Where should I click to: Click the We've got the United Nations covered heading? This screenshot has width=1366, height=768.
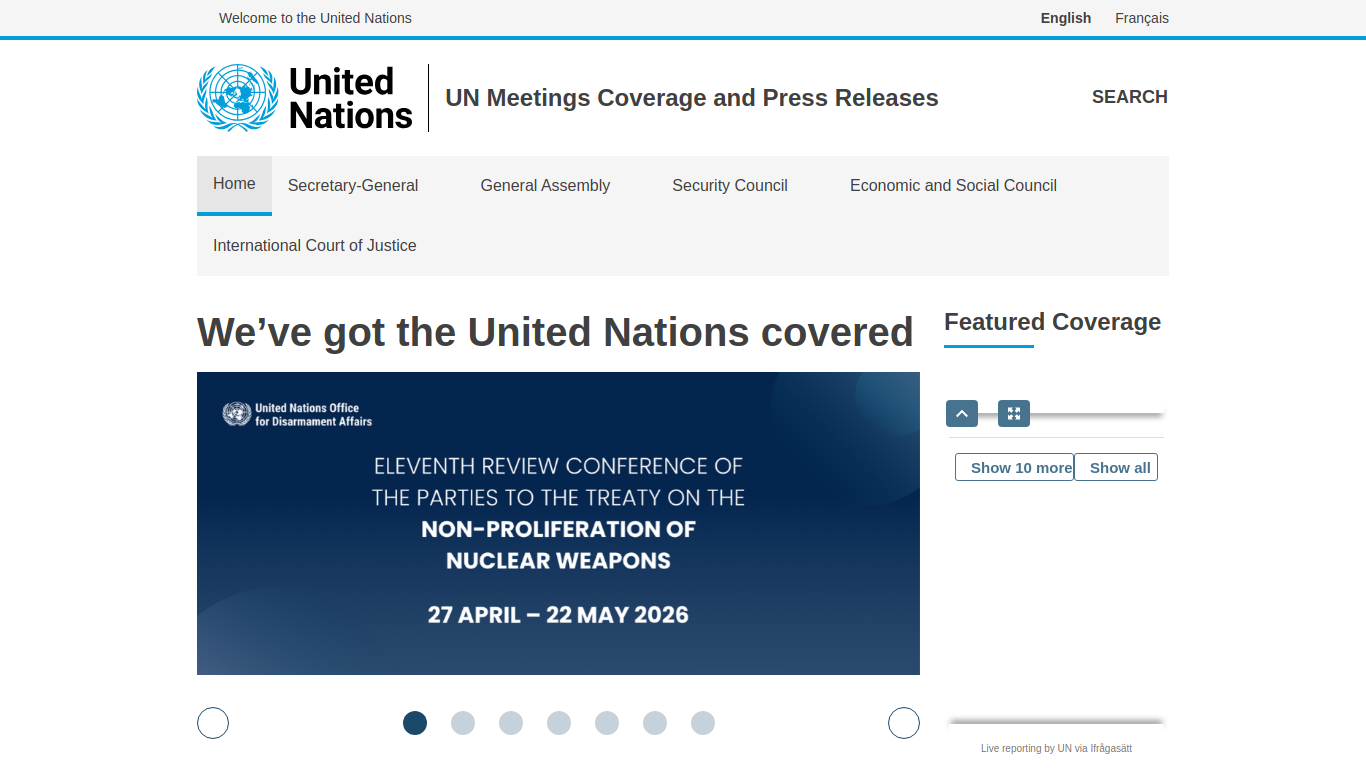[555, 332]
